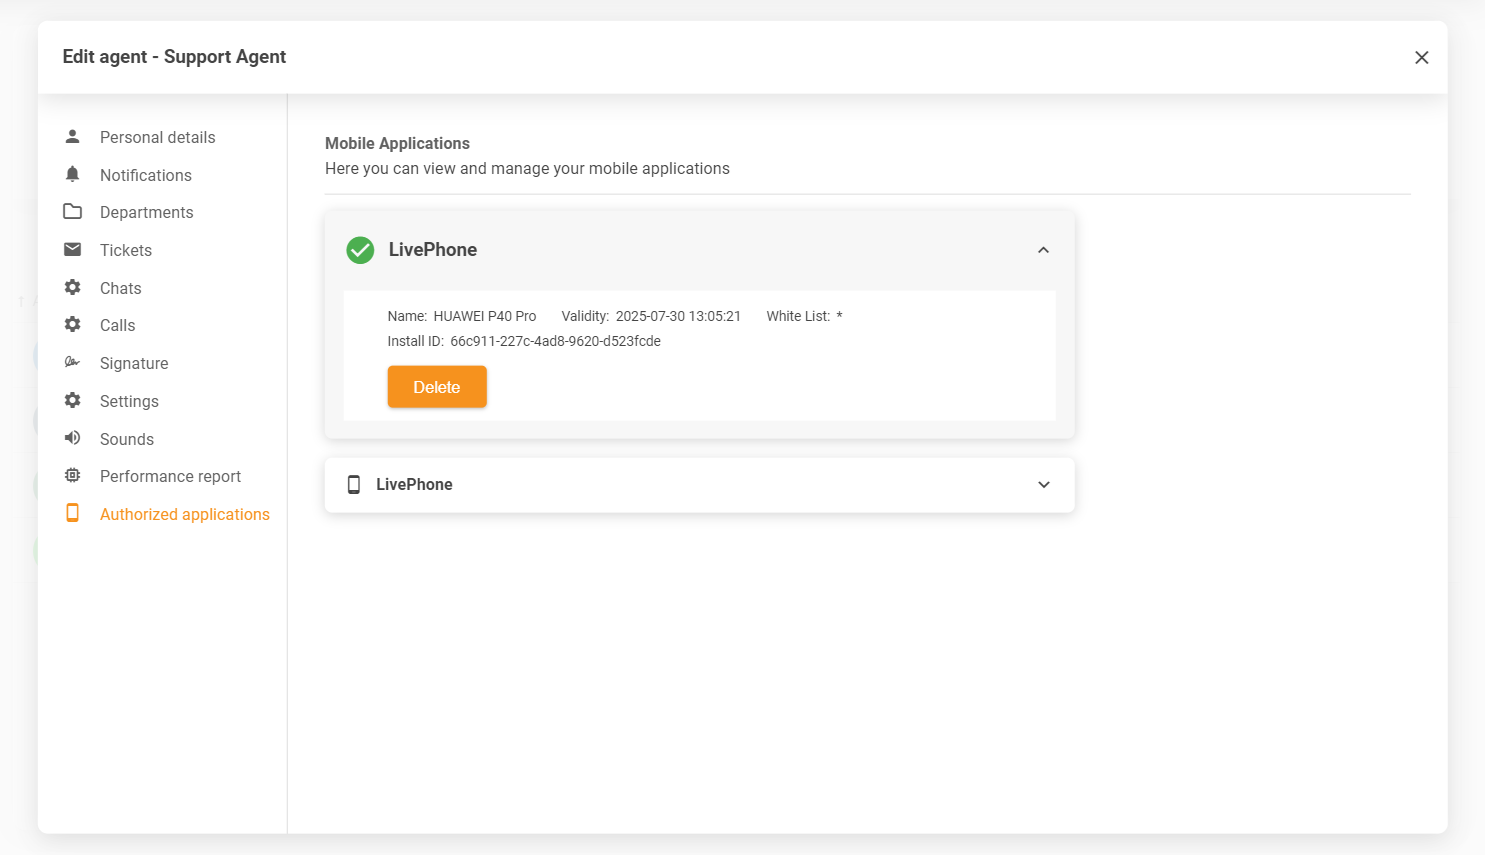Click the Personal details person icon
Screen dimensions: 1485x855
point(72,137)
